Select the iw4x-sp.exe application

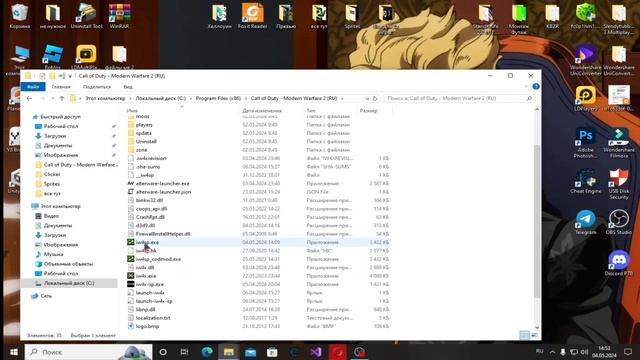tap(145, 284)
